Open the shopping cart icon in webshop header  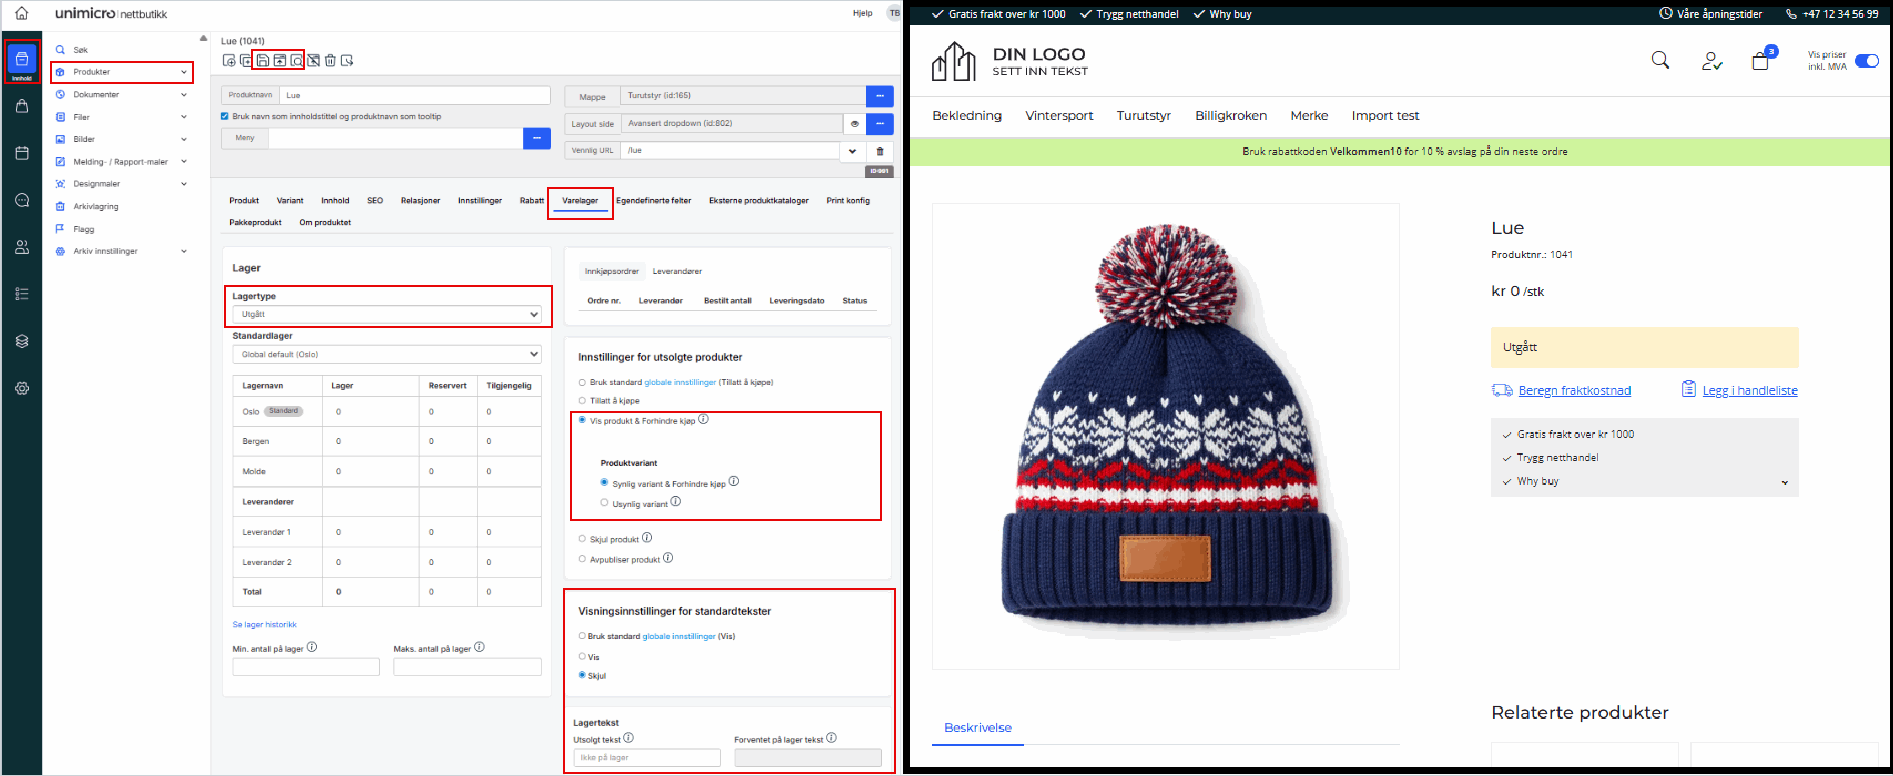click(1761, 61)
